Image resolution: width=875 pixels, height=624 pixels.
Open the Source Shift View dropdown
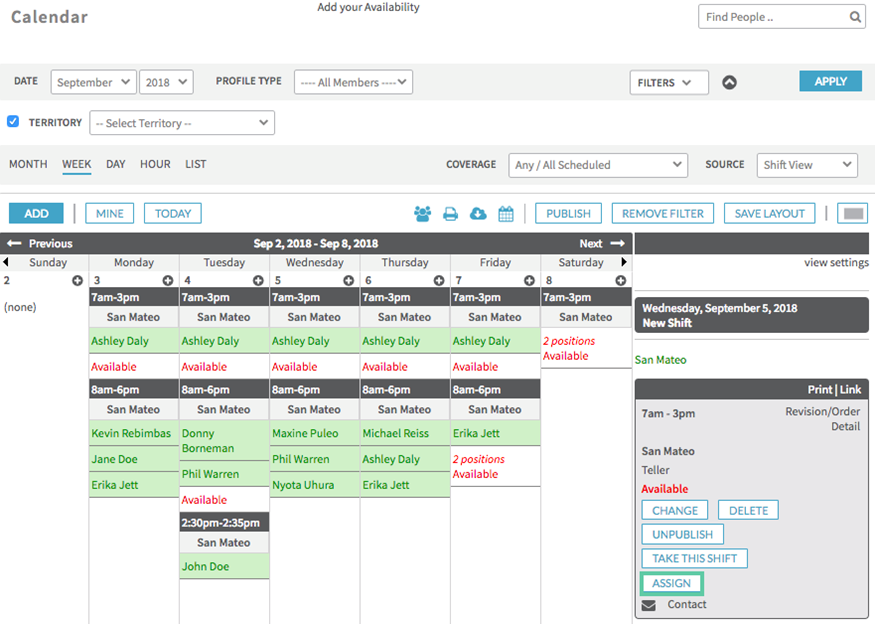pyautogui.click(x=807, y=165)
